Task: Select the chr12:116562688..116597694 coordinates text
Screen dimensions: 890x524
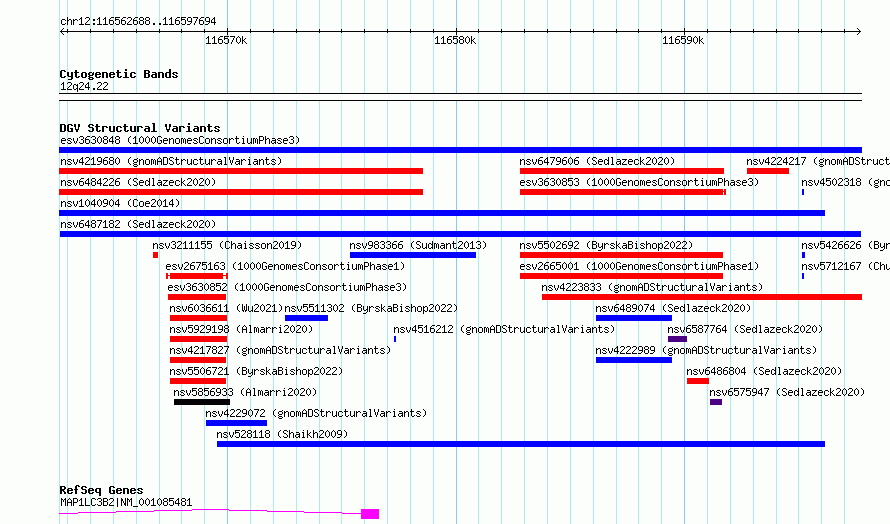Action: [x=138, y=21]
